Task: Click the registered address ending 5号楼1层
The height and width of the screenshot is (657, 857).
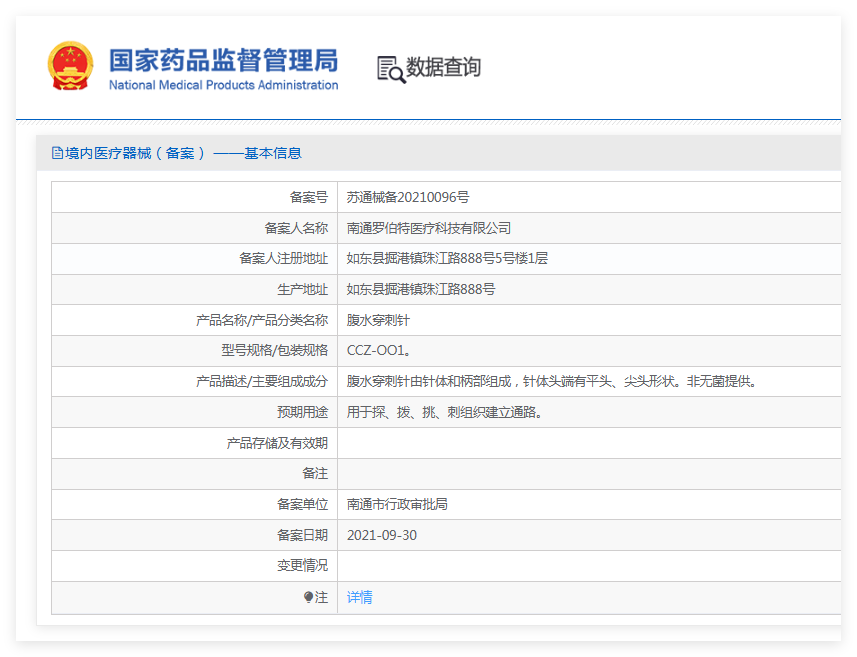Action: click(x=447, y=258)
